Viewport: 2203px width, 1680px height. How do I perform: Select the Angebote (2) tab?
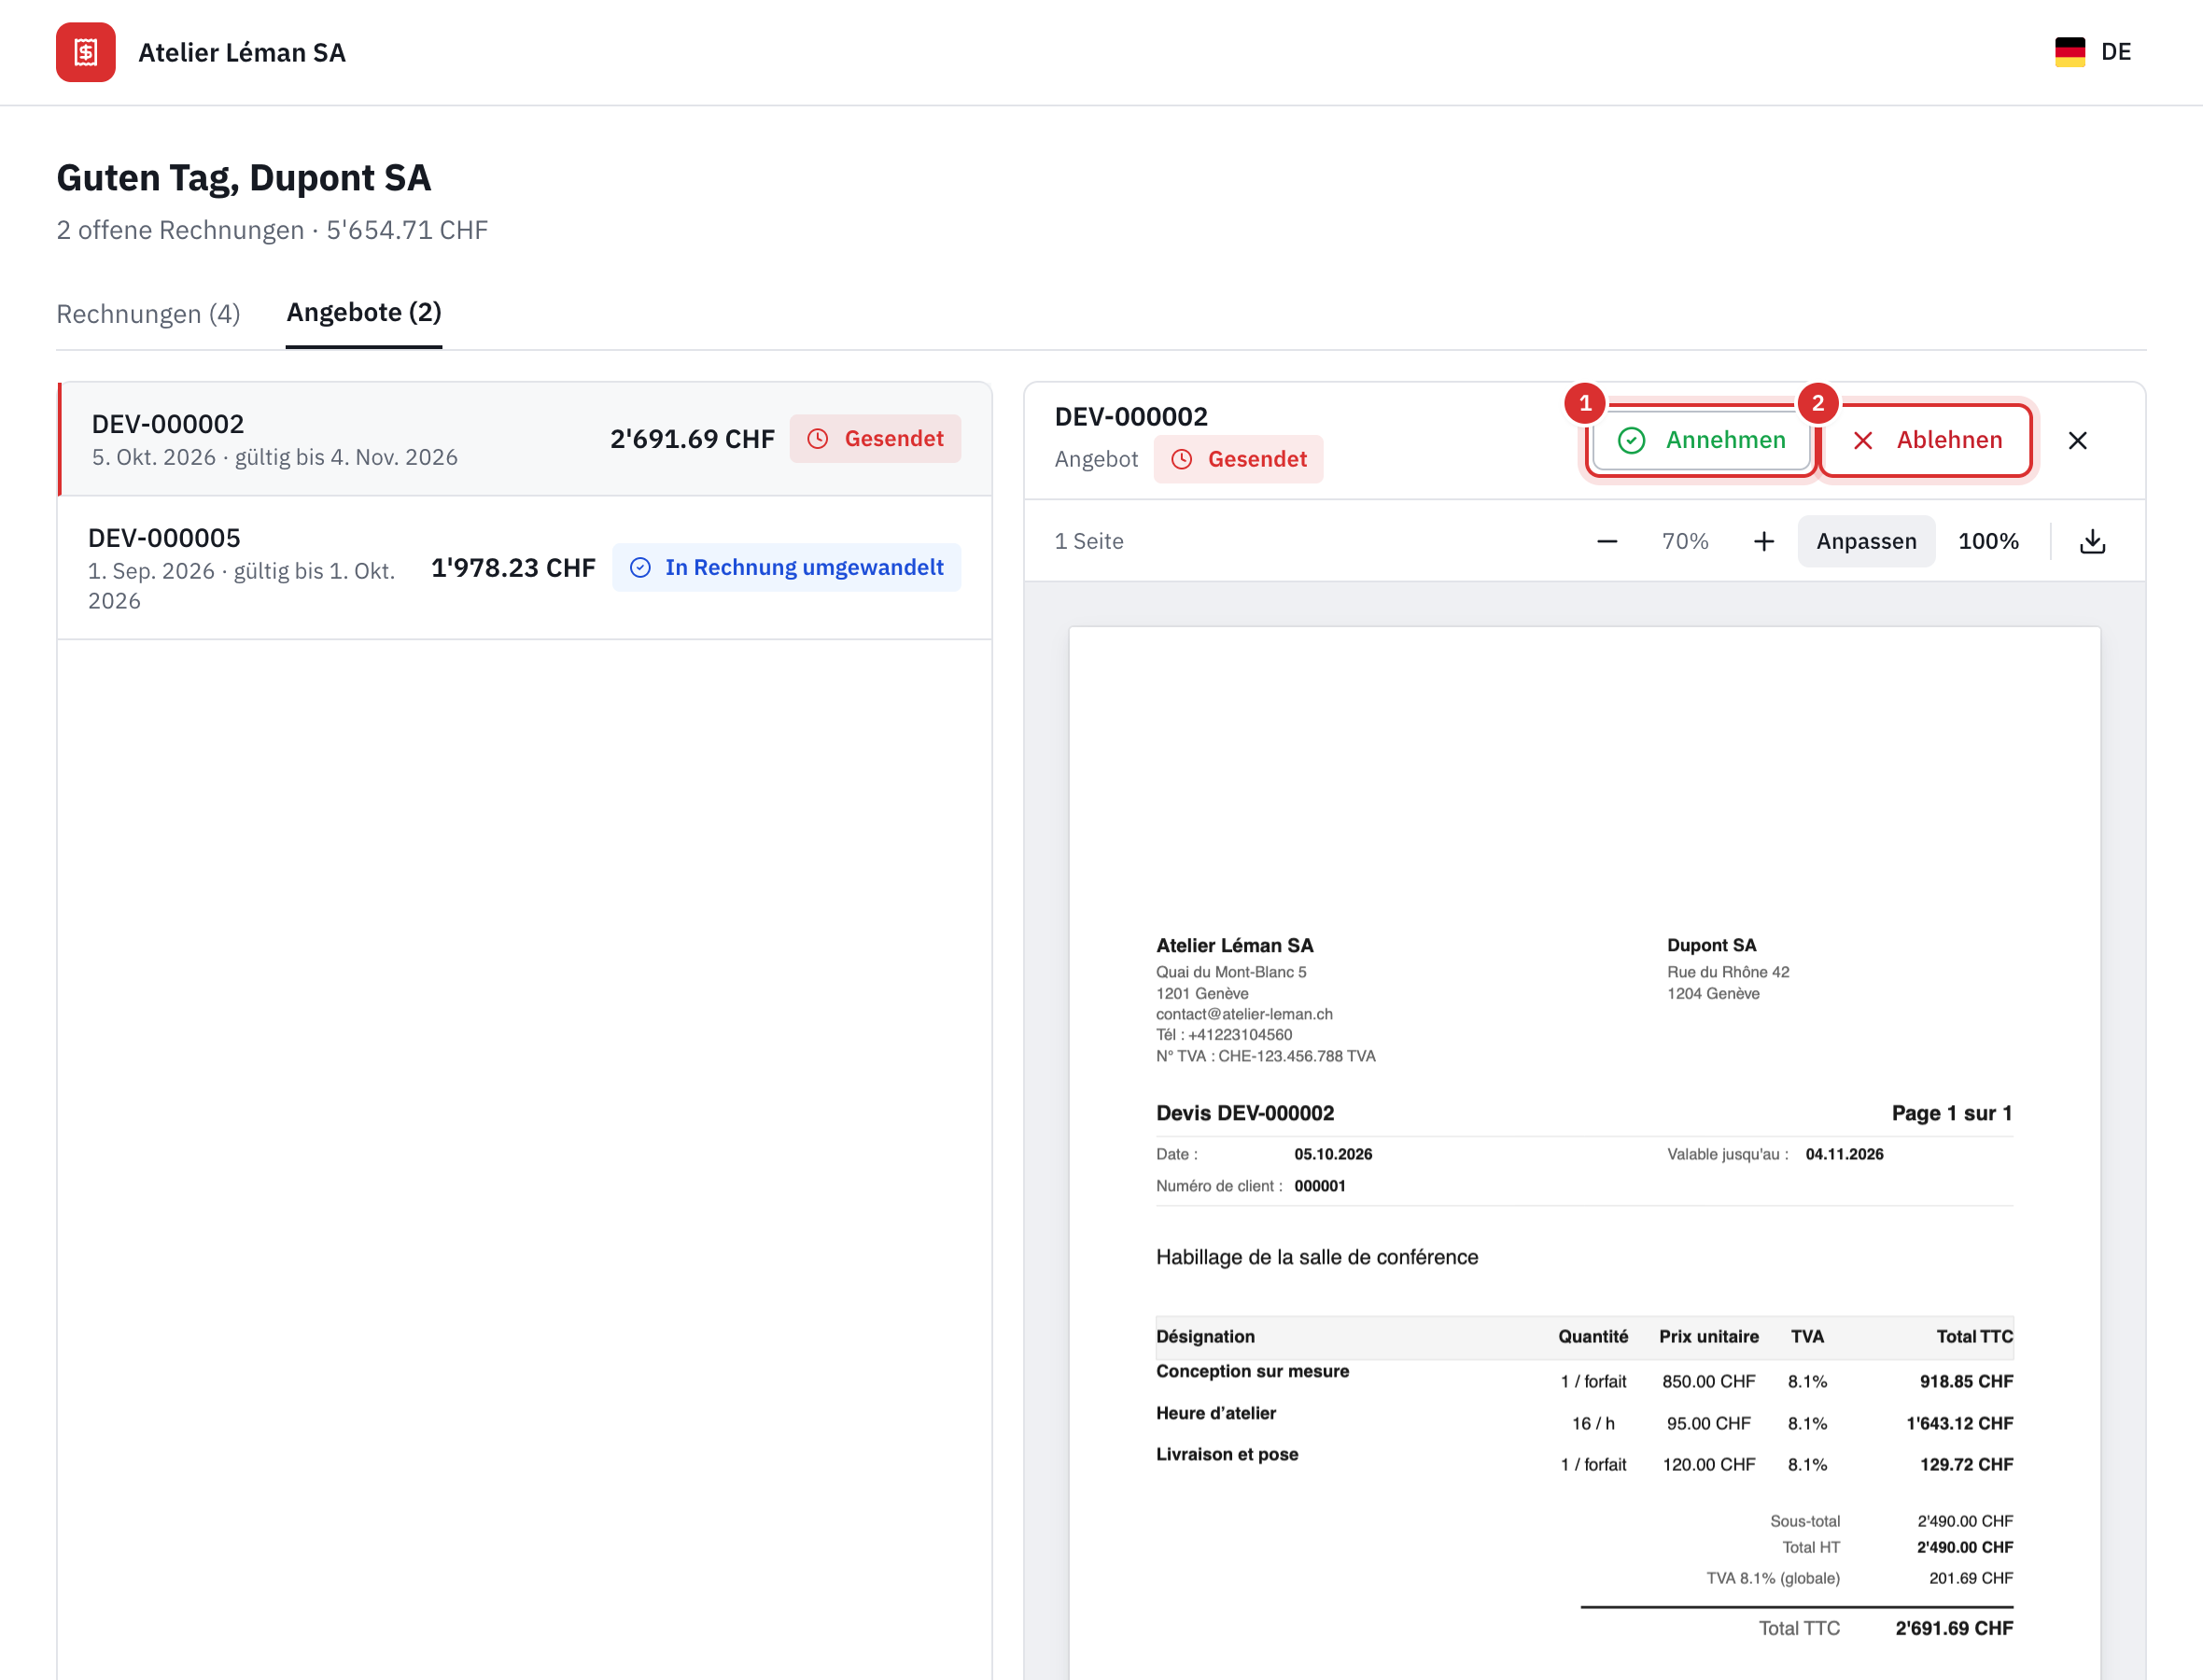[x=364, y=313]
